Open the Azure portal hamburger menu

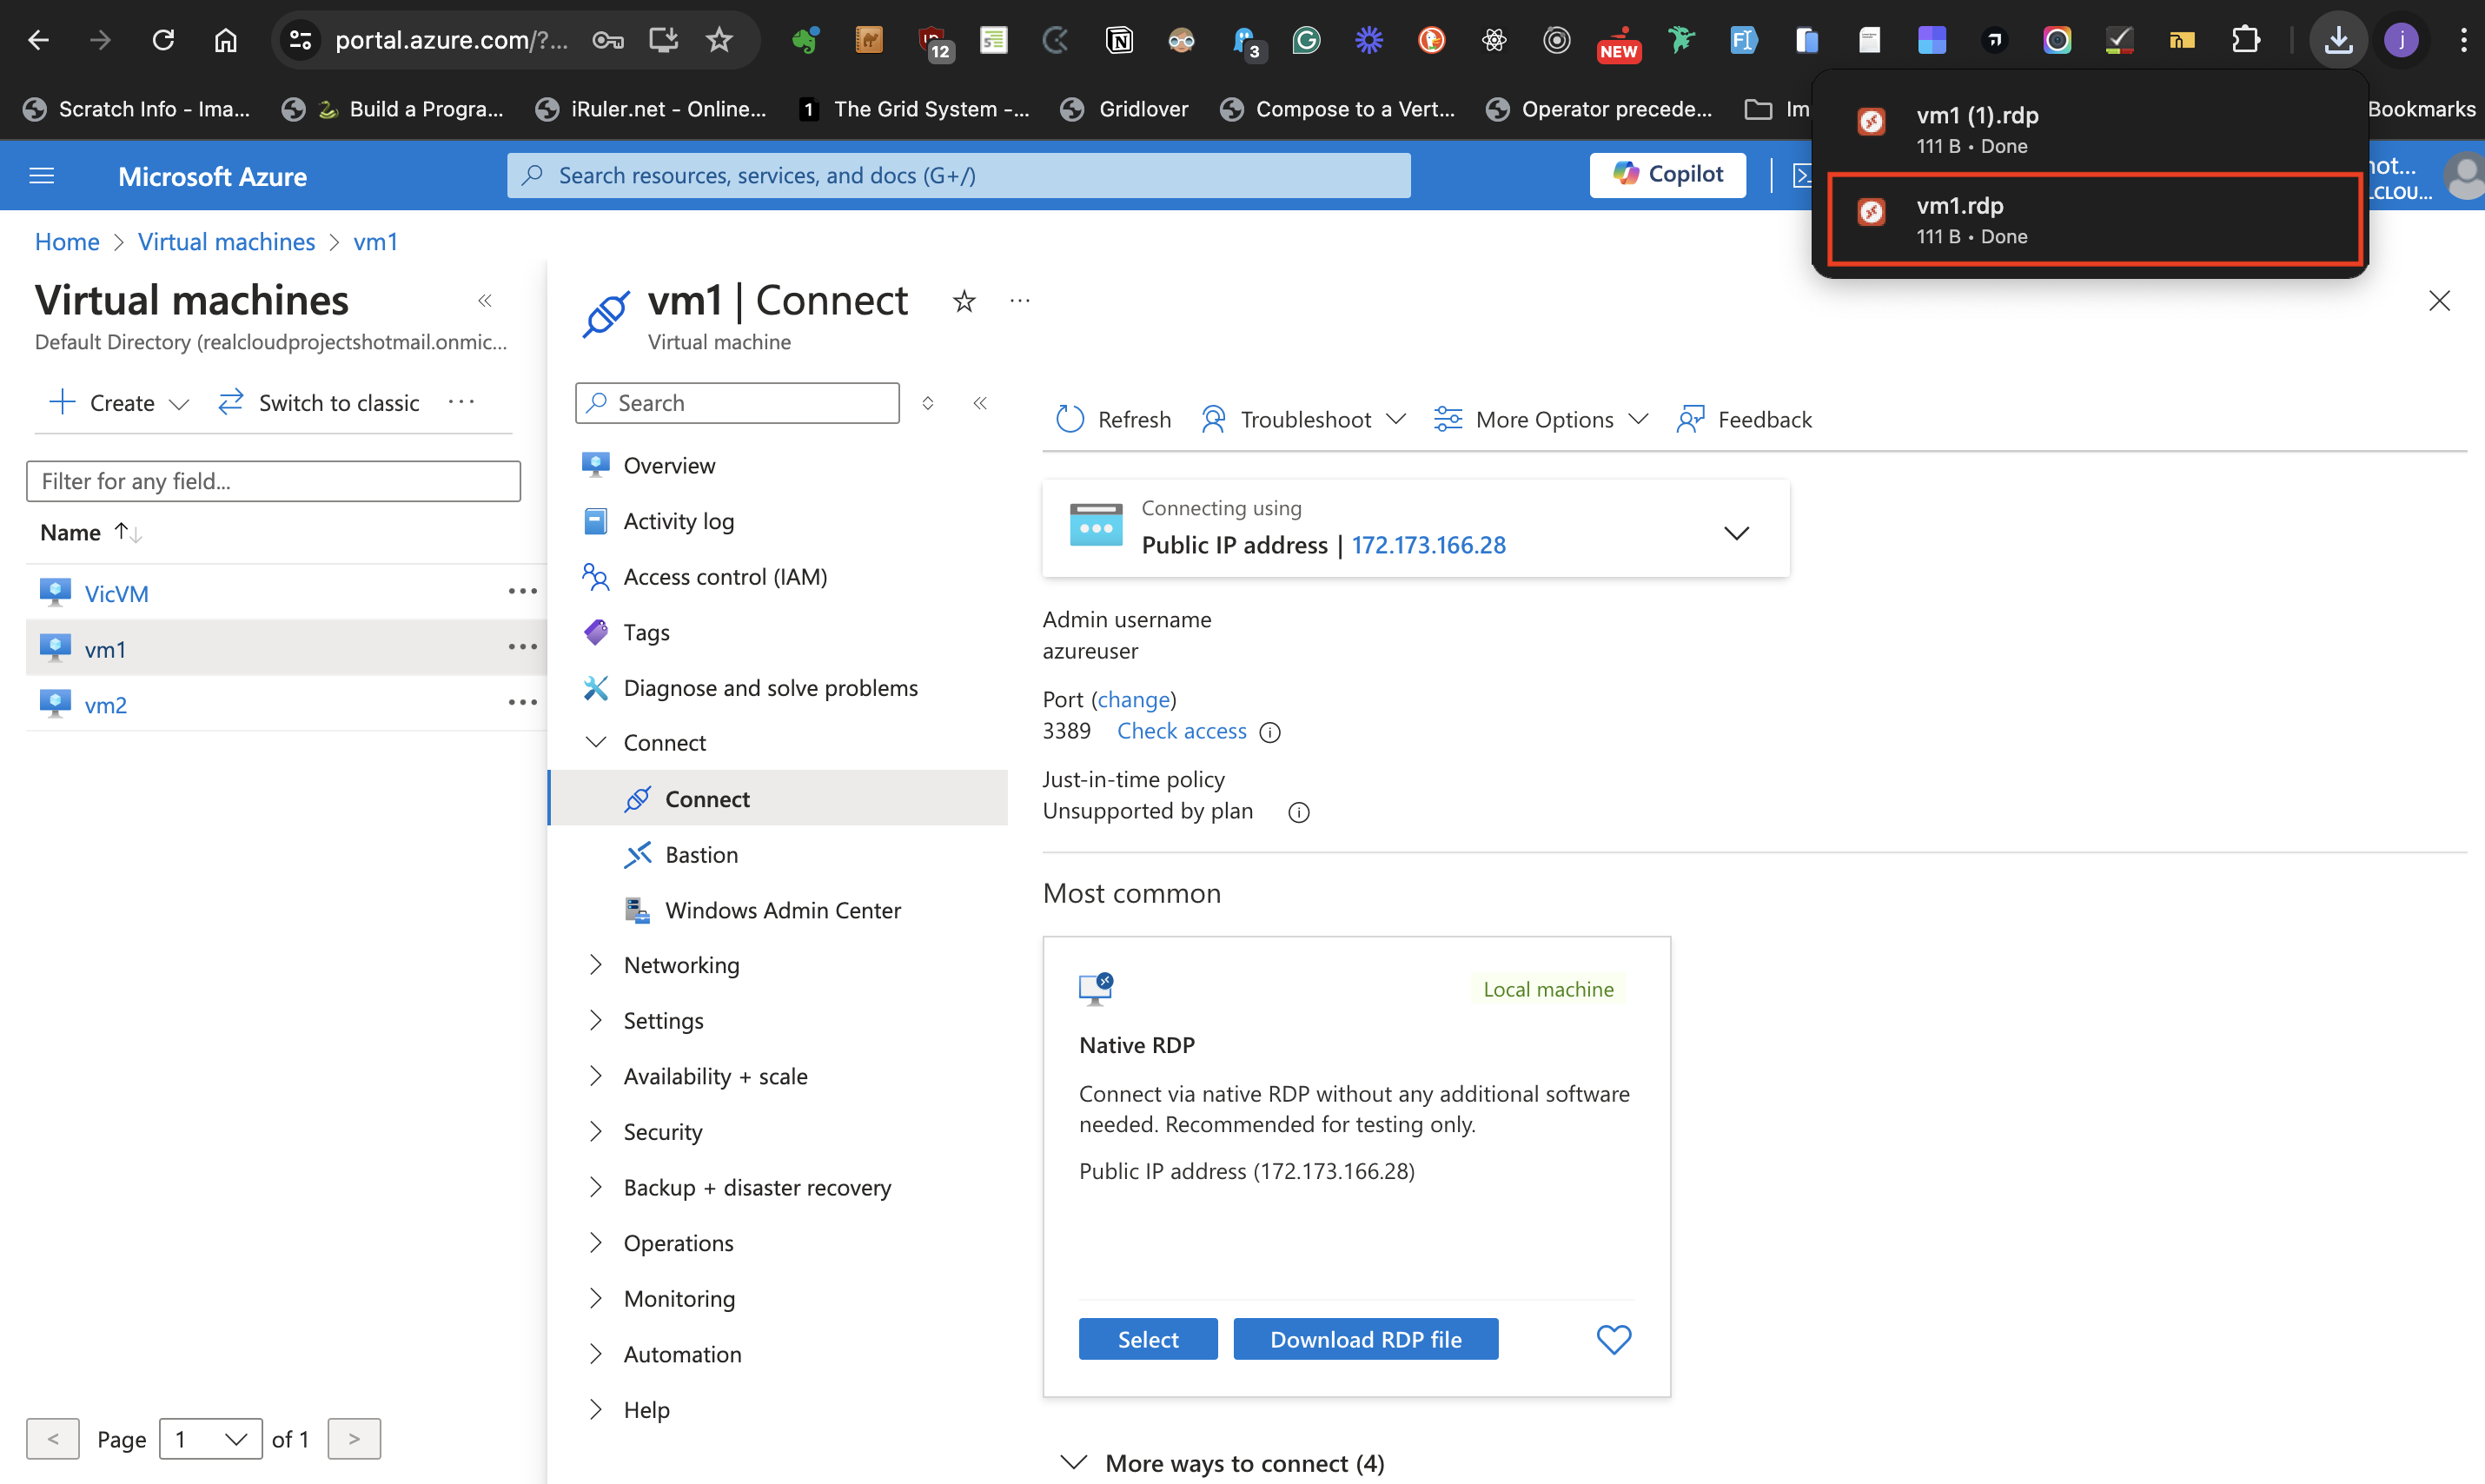(41, 175)
